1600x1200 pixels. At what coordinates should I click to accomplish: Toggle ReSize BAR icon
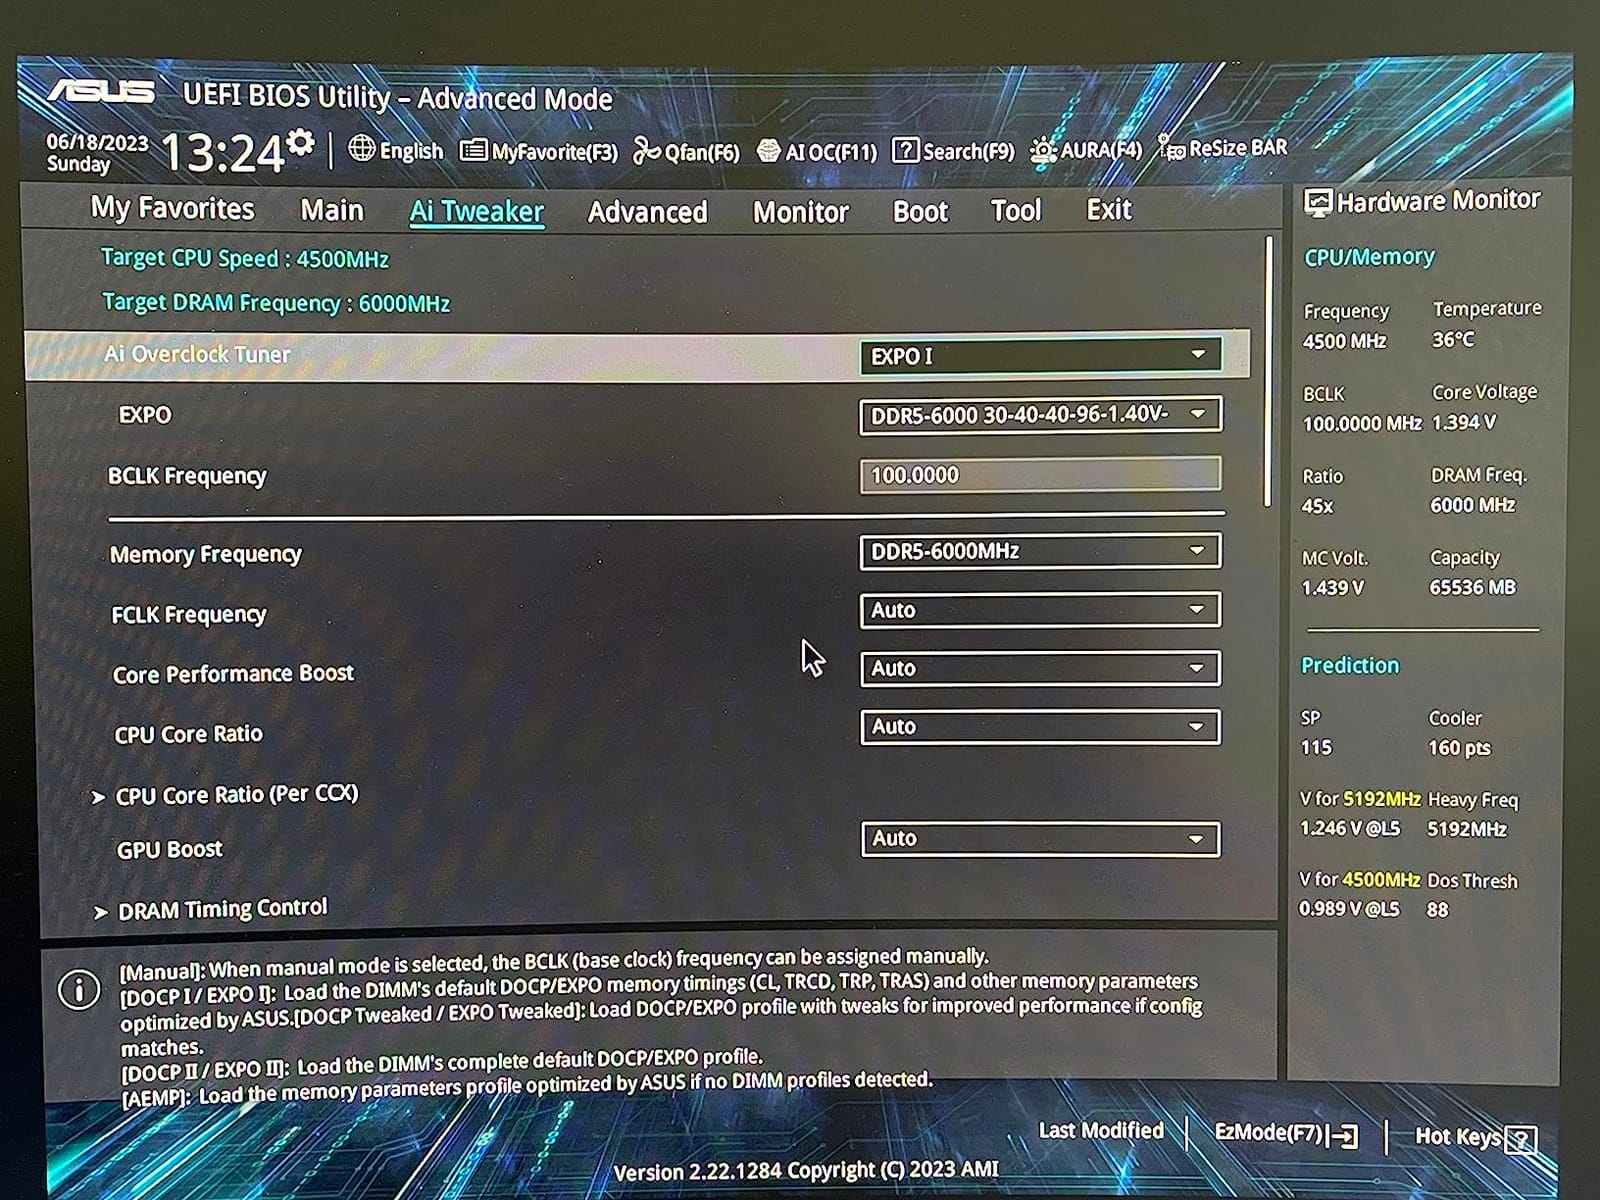[1171, 148]
